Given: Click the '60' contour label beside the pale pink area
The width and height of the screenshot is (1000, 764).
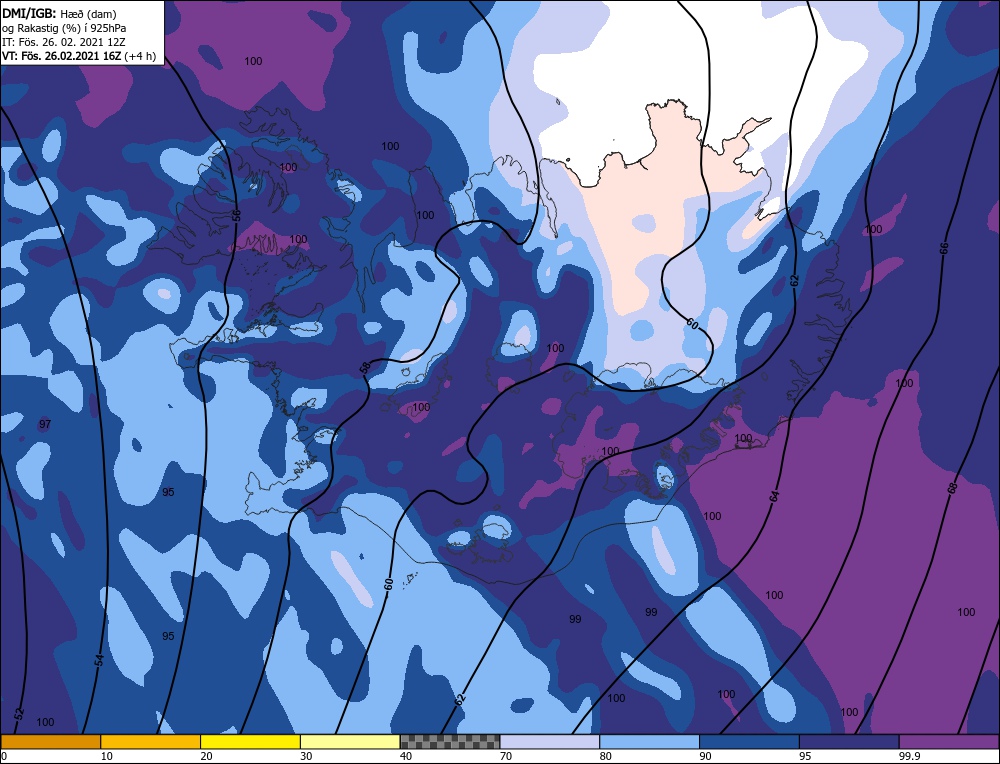Looking at the screenshot, I should (693, 324).
